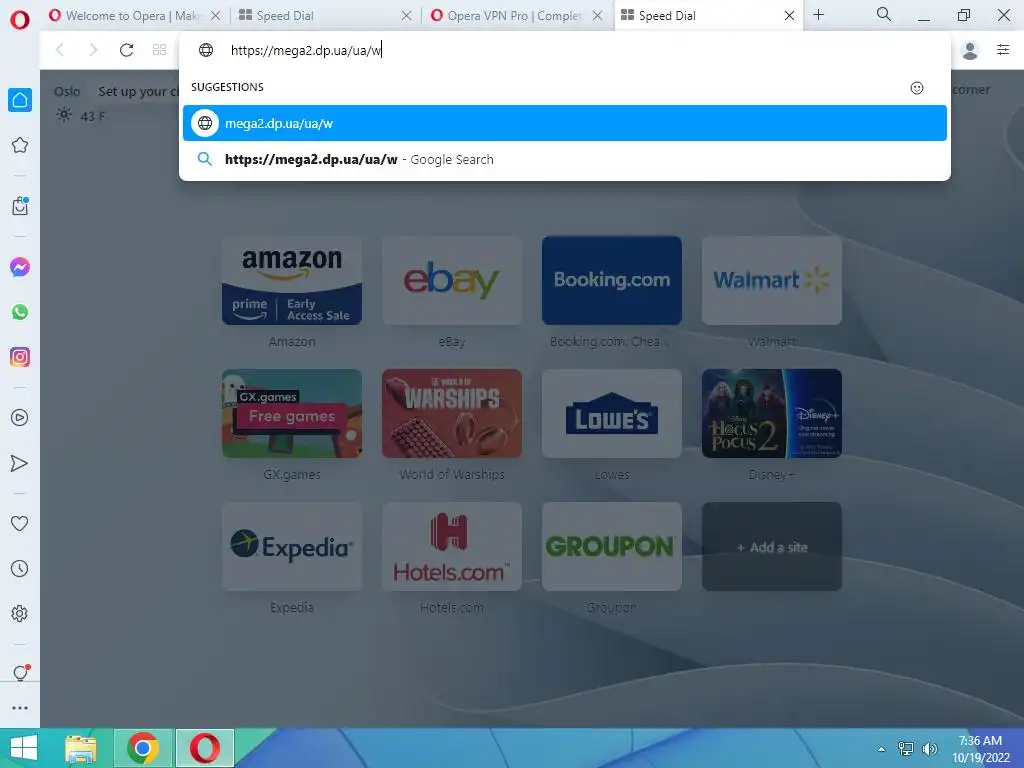Open the Booking.com speed dial tile
The image size is (1024, 768).
coord(612,280)
